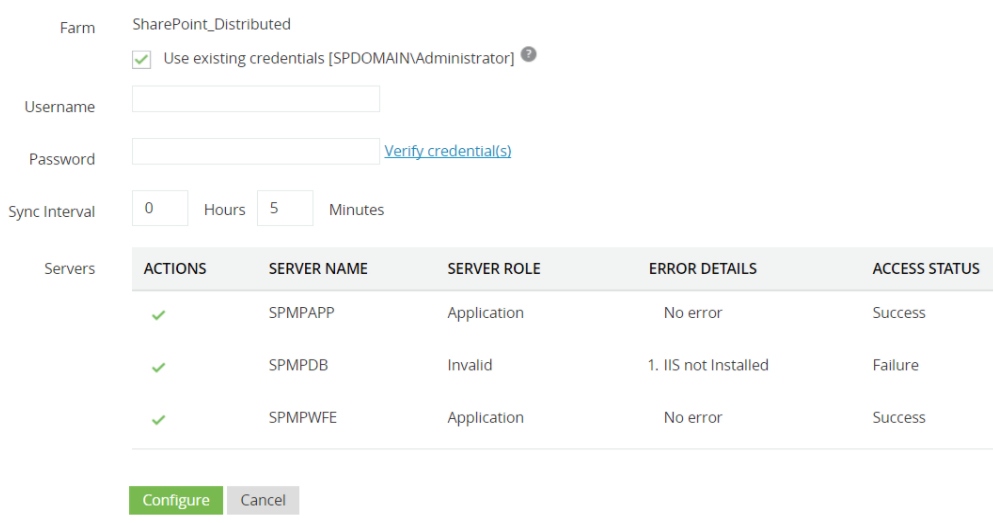Select the SPMPDB server name cell
Viewport: 993px width, 523px height.
(x=298, y=365)
